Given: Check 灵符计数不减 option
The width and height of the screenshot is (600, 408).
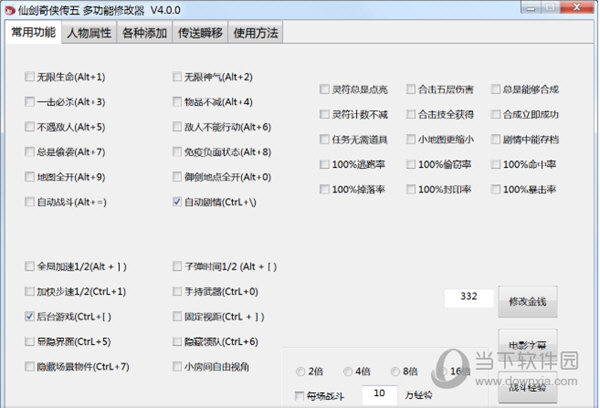Looking at the screenshot, I should point(324,114).
